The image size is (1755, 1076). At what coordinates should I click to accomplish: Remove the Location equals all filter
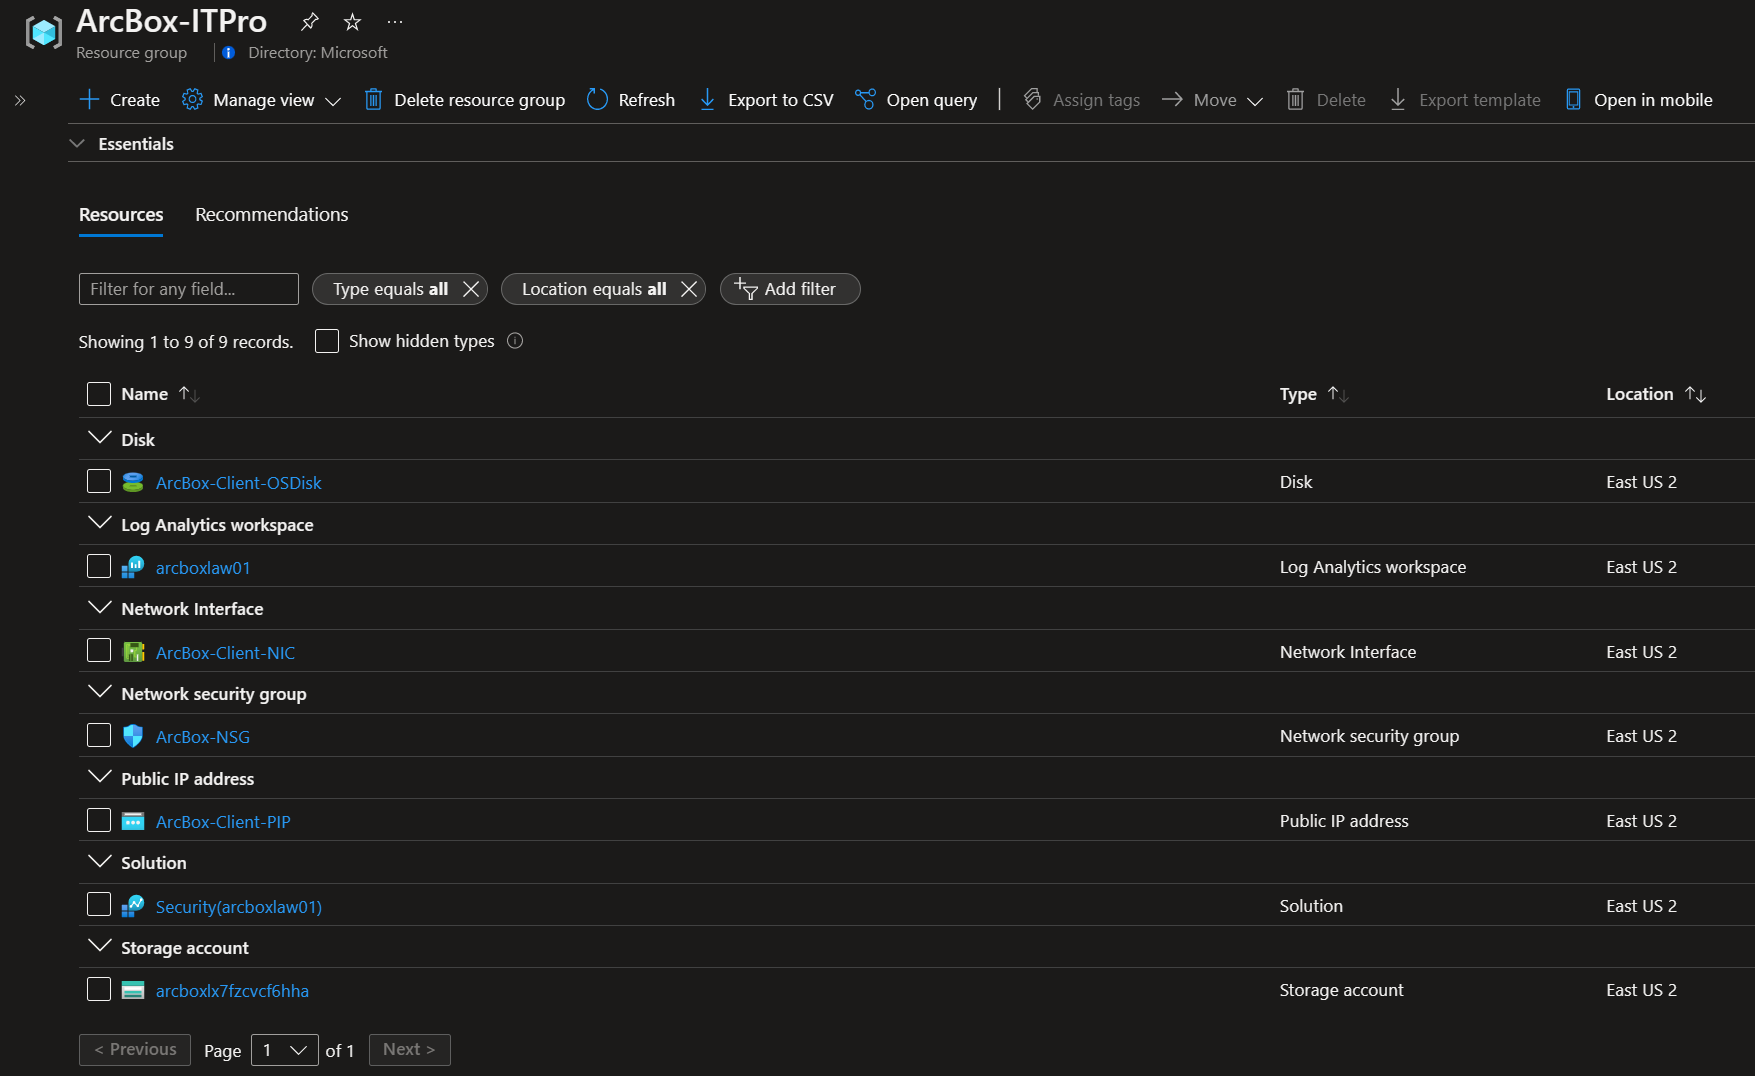click(x=689, y=289)
